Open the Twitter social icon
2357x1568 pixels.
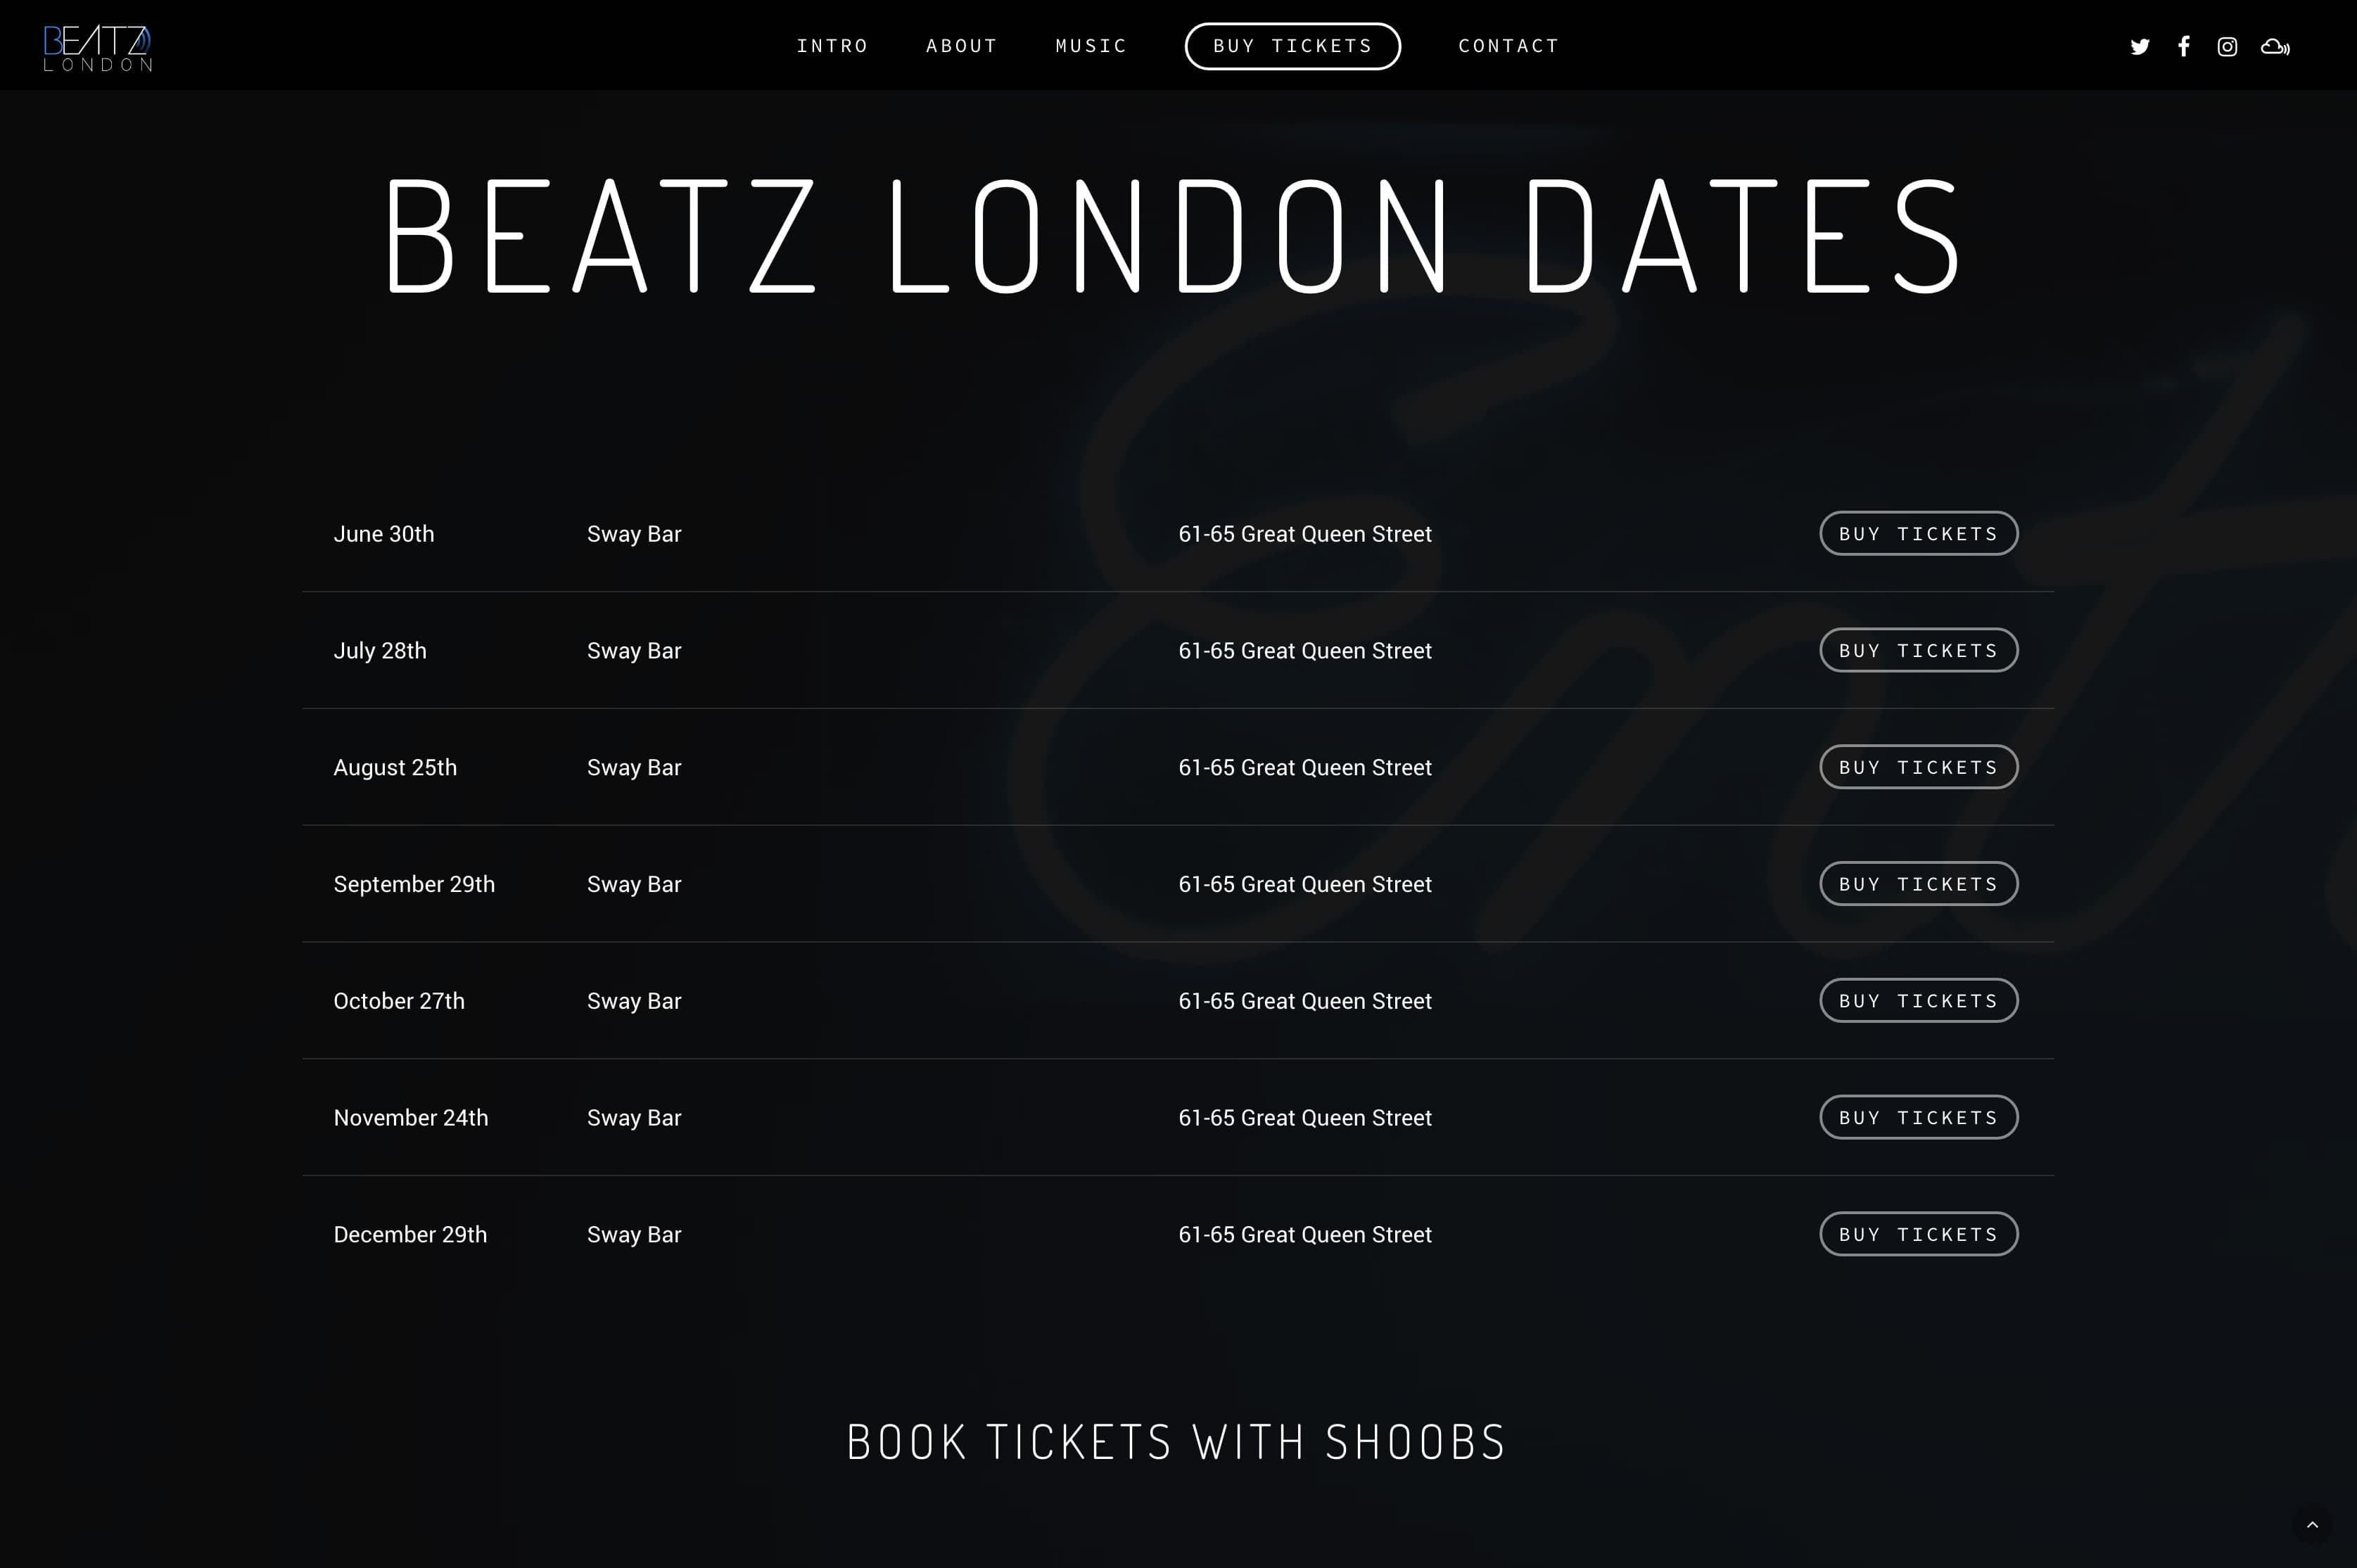click(2139, 47)
